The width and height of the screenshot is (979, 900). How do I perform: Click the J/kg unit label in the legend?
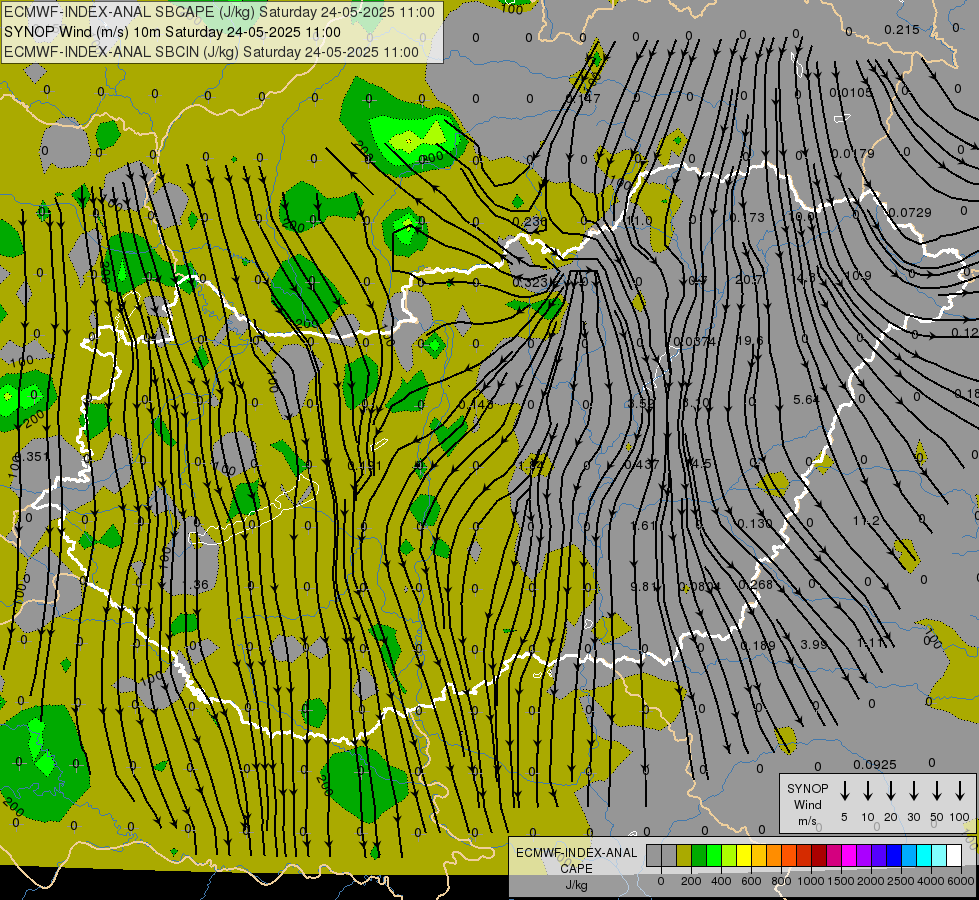576,885
